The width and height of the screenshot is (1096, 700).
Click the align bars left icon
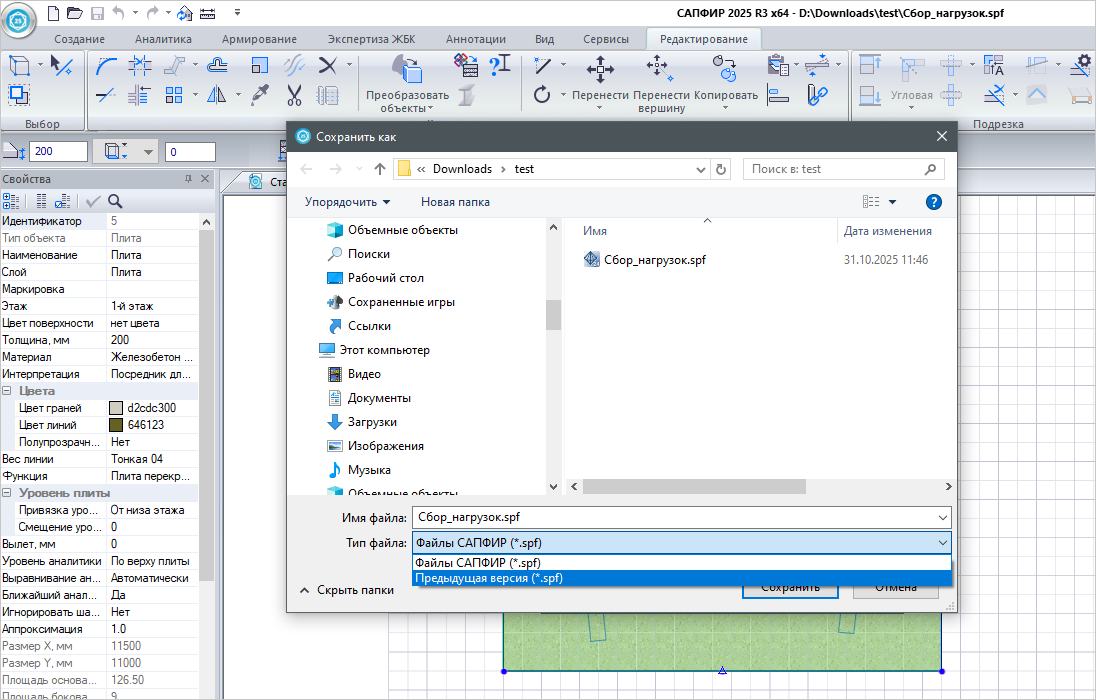tap(778, 94)
